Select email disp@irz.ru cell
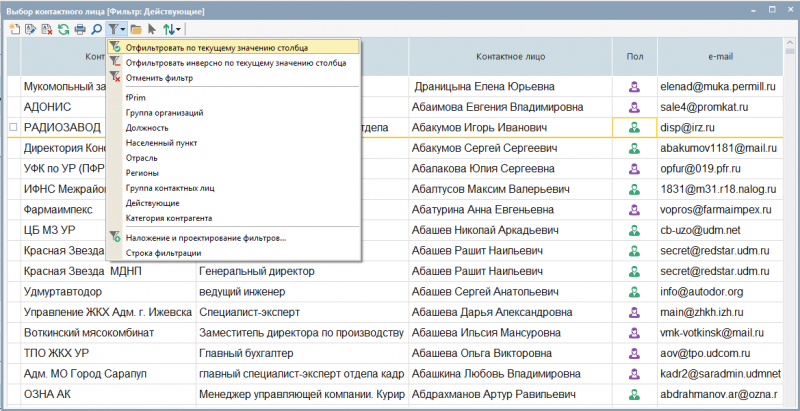800x411 pixels. (720, 128)
